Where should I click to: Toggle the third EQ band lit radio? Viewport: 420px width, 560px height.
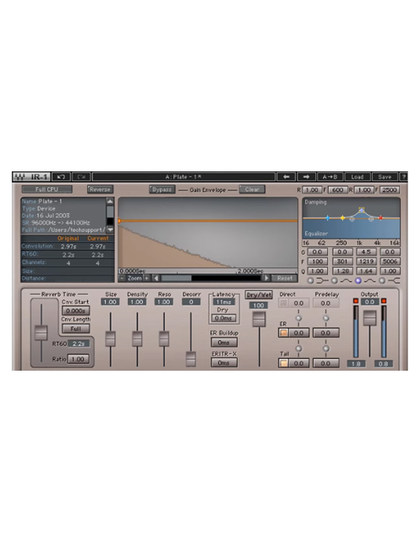pos(358,281)
